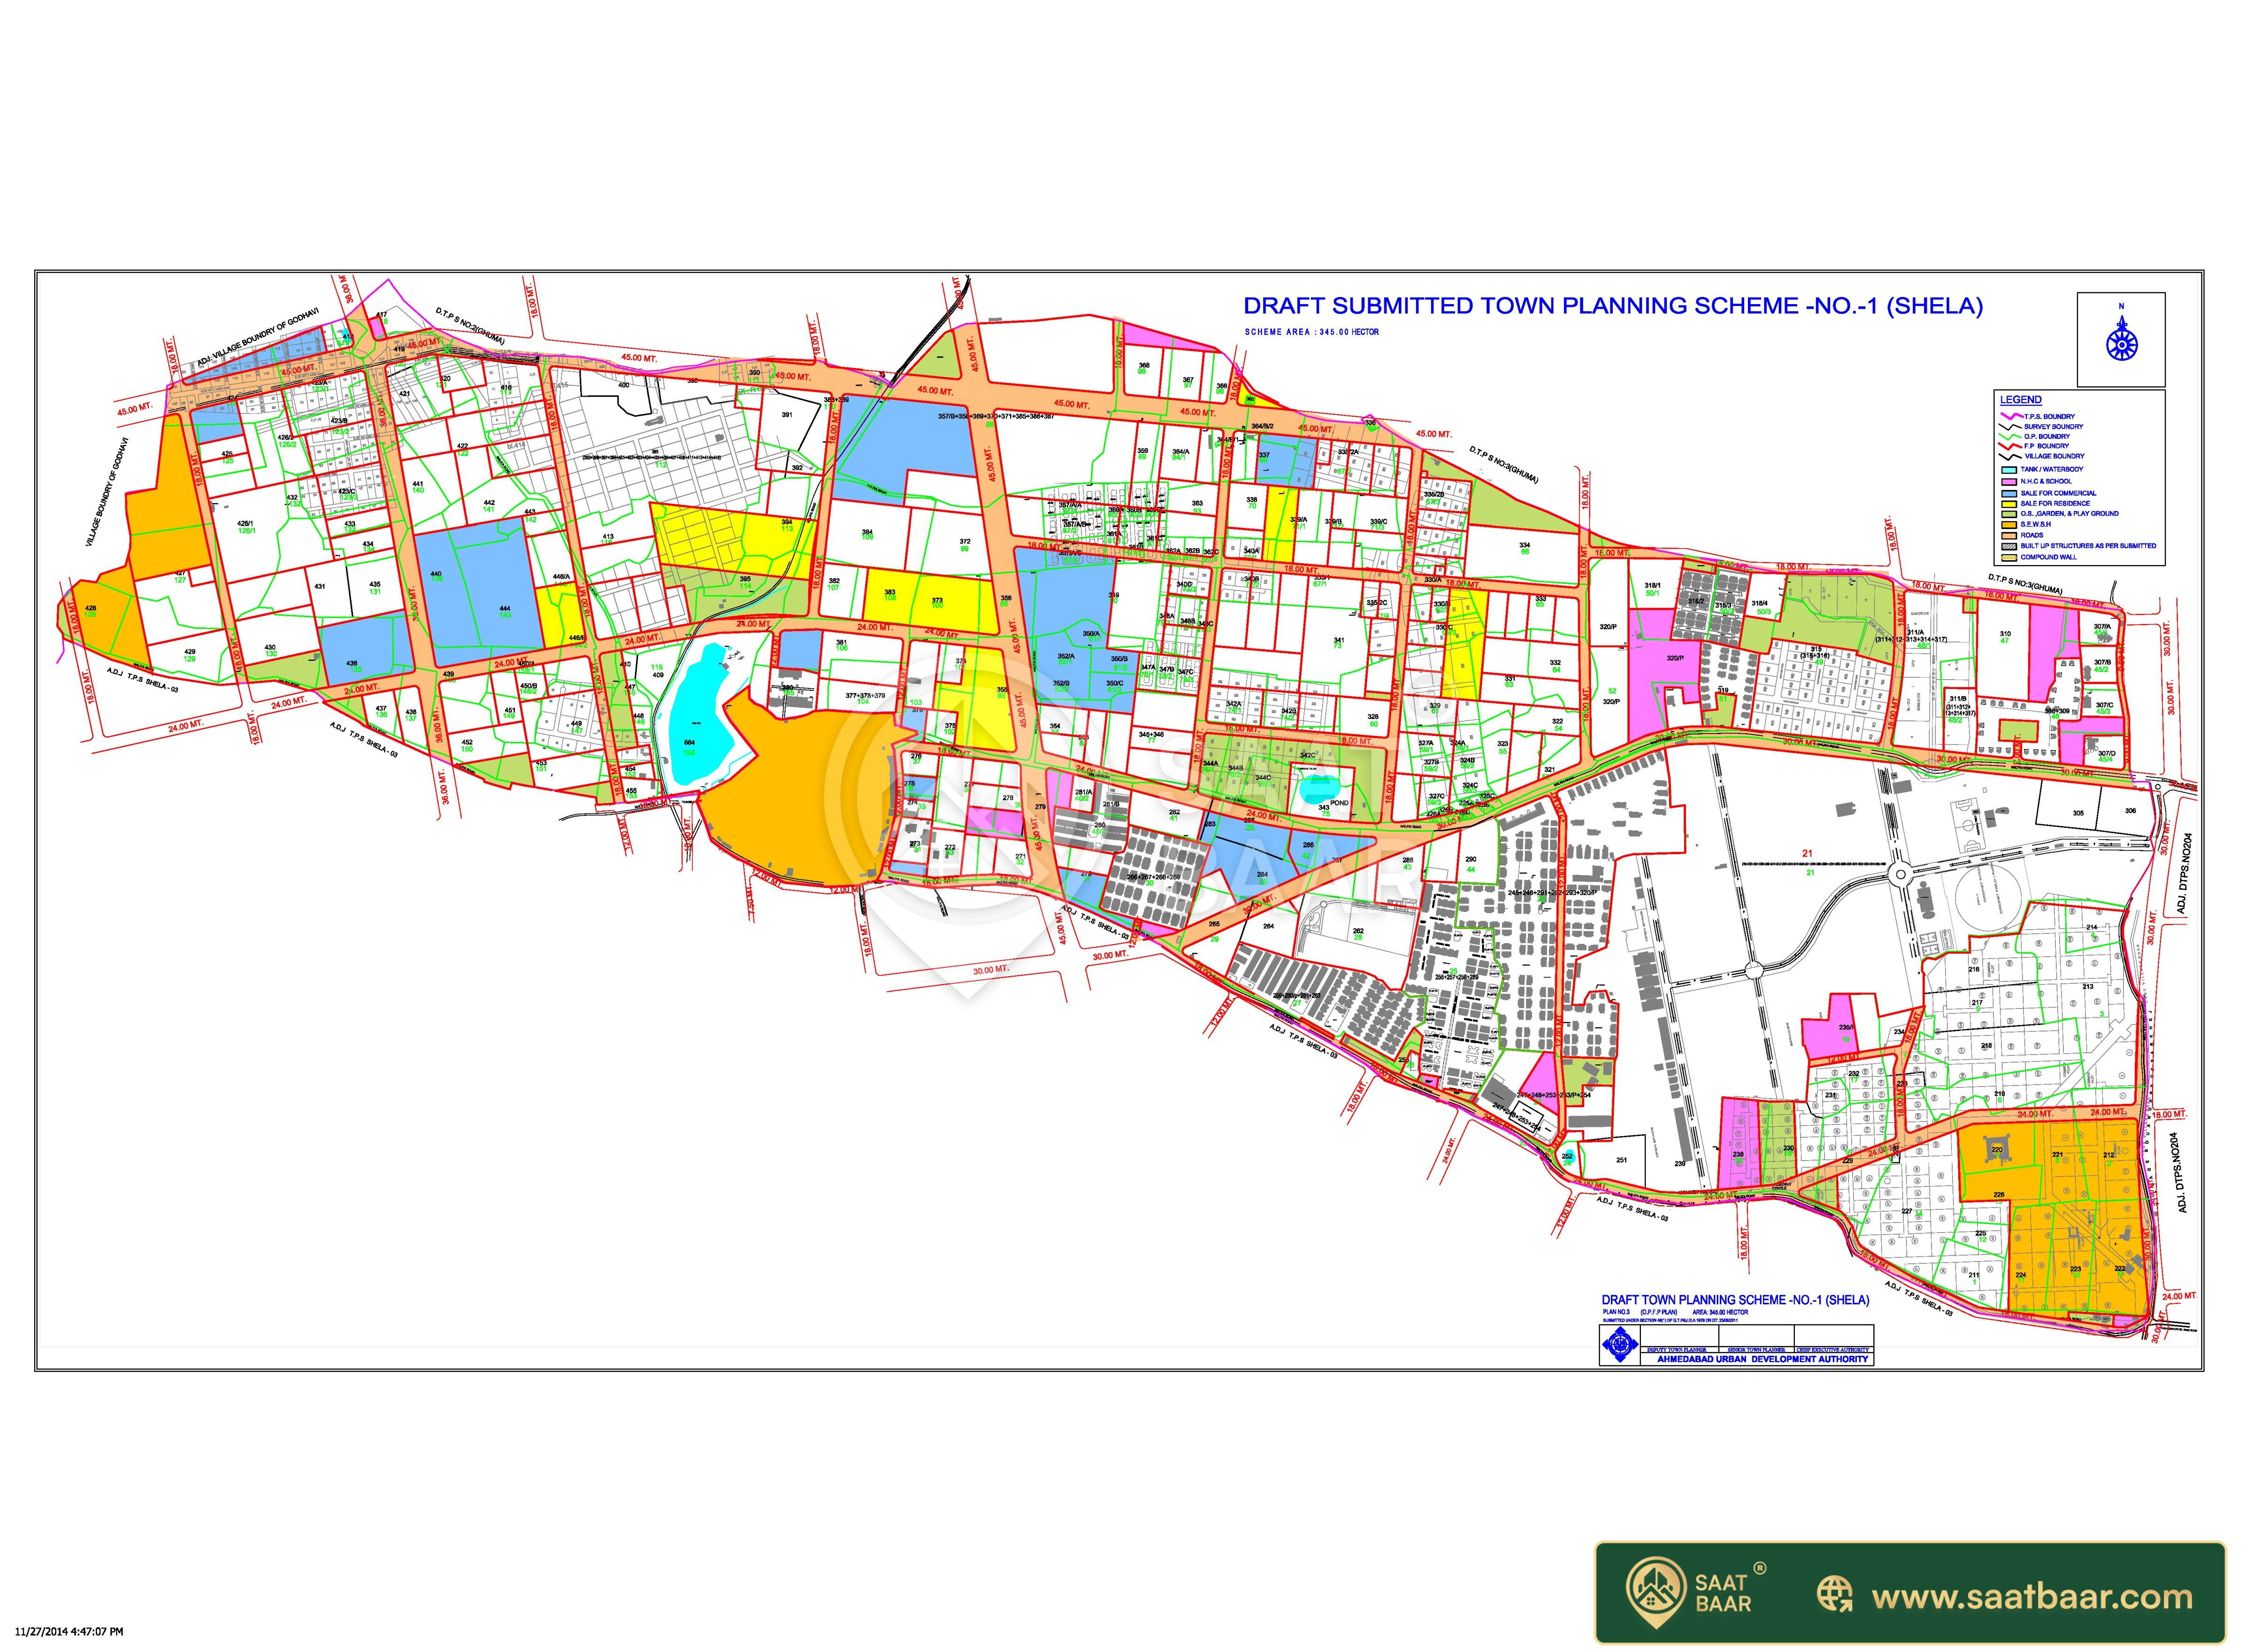2253x1652 pixels.
Task: Click the S.E.W.S.H orange legend swatch
Action: point(2009,525)
